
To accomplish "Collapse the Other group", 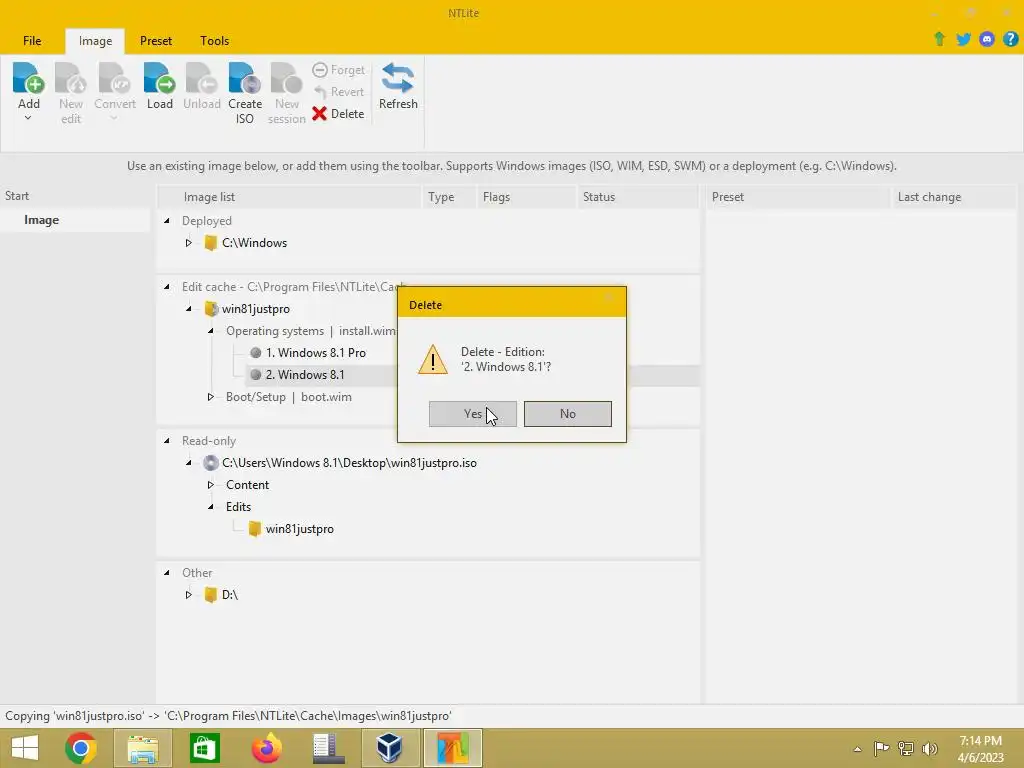I will [x=167, y=573].
